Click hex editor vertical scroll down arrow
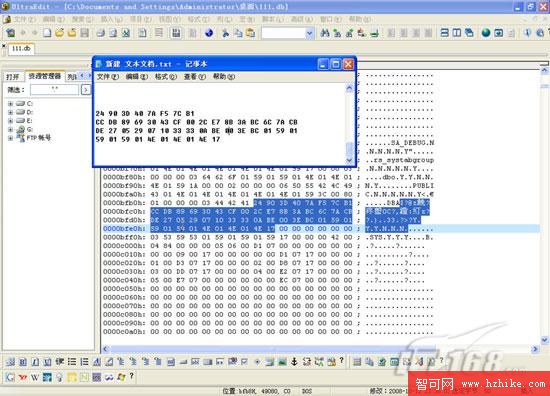Image resolution: width=550 pixels, height=396 pixels. [544, 340]
